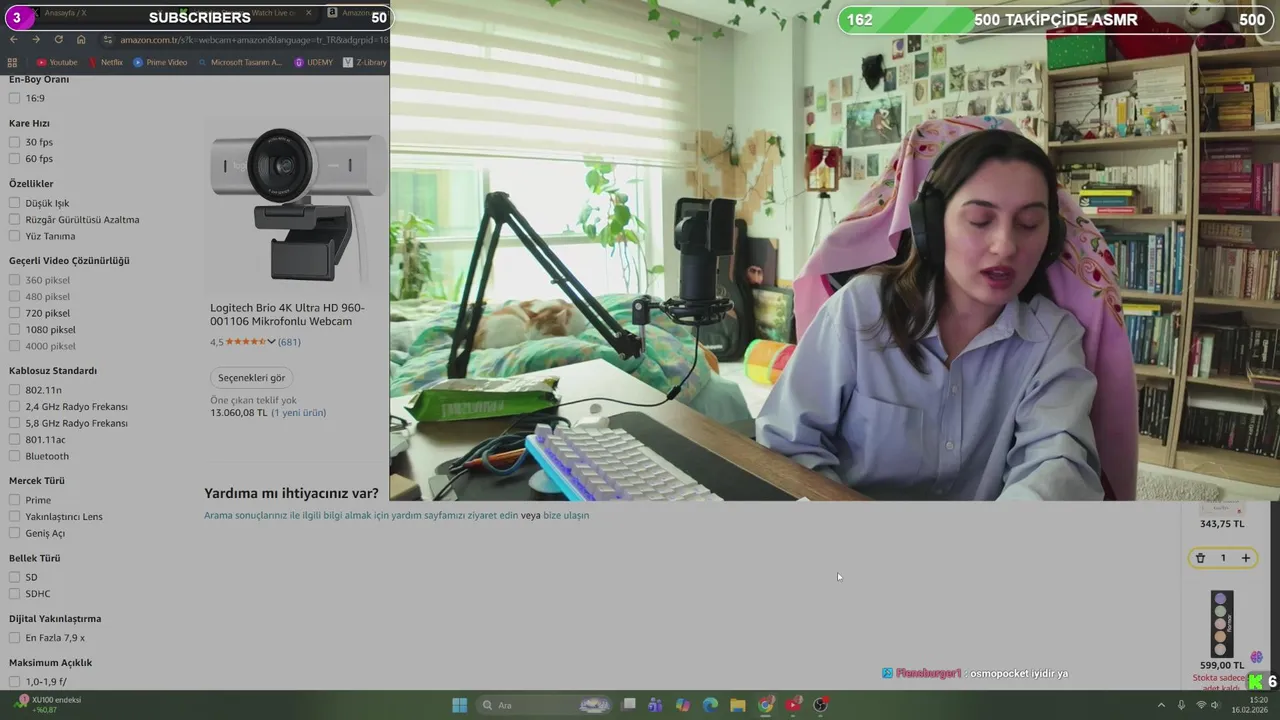Screen dimensions: 1280x720
Task: Check the 60 fps filter
Action: pyautogui.click(x=14, y=158)
